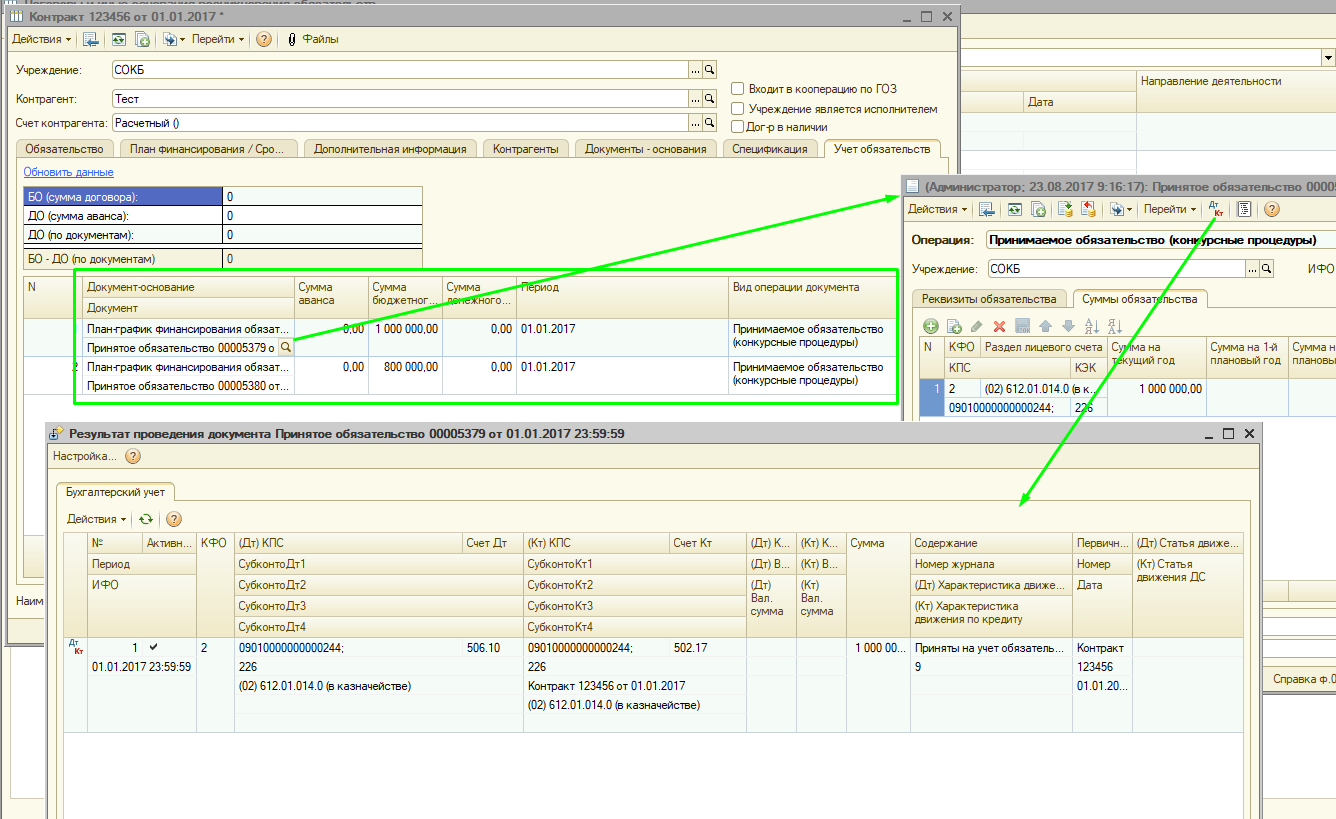The image size is (1336, 819).
Task: Open the Реквизиты обязательства tab
Action: (988, 299)
